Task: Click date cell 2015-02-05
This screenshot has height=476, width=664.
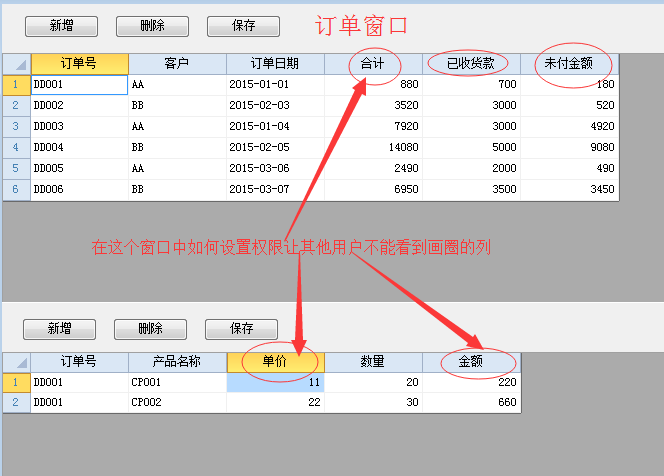Action: (275, 147)
